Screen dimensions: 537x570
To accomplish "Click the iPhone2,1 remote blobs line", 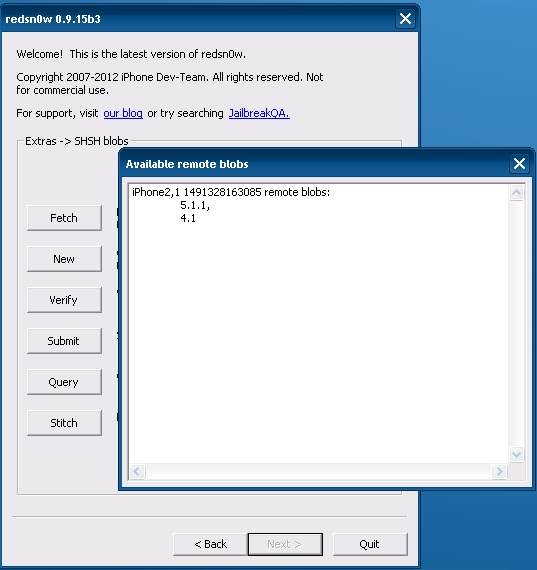I will click(231, 192).
